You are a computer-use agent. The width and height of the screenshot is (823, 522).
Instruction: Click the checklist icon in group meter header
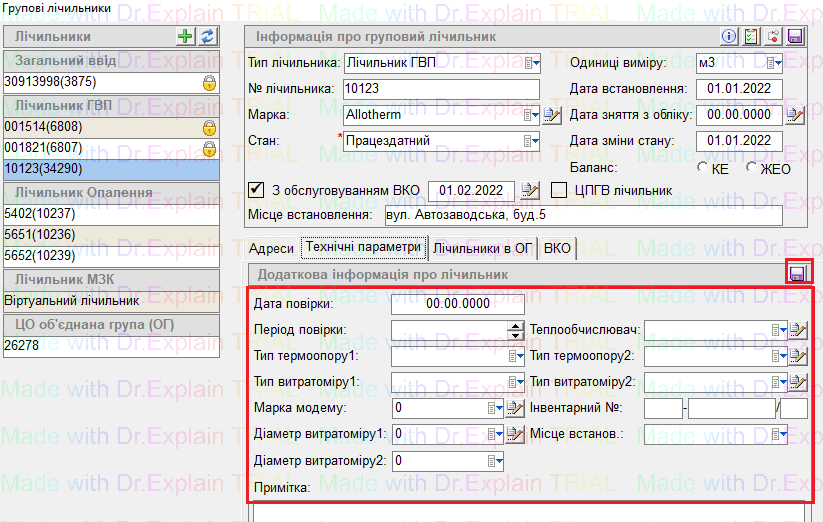[x=751, y=37]
